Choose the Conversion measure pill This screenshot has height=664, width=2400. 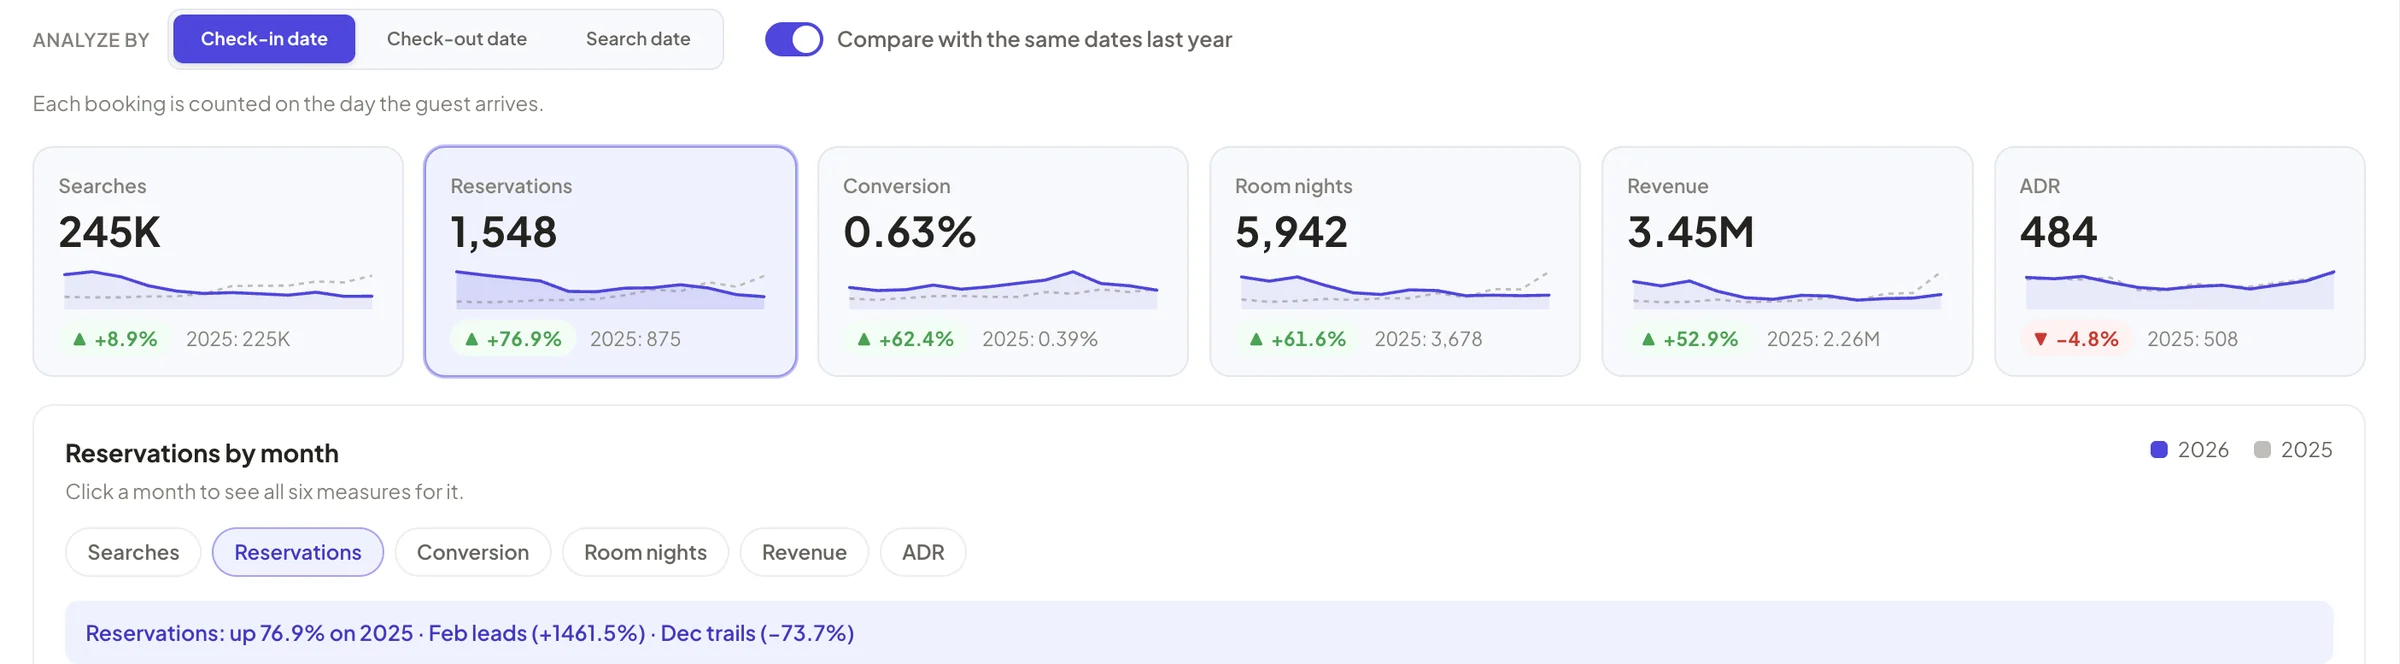(473, 552)
